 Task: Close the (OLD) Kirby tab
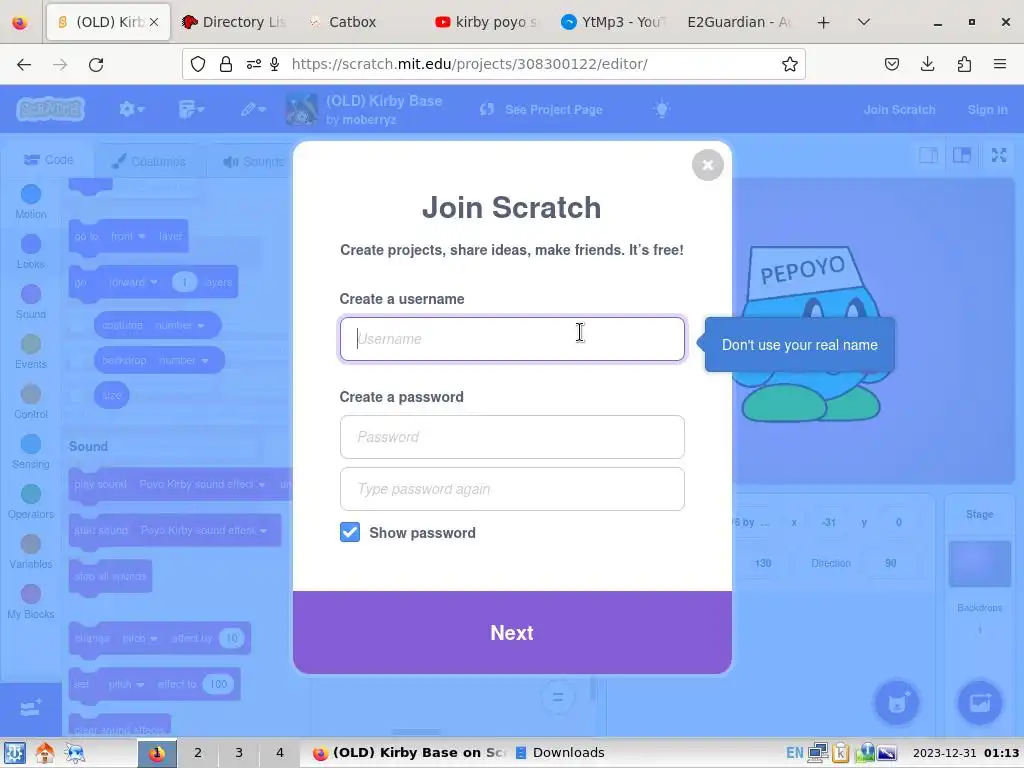click(154, 22)
